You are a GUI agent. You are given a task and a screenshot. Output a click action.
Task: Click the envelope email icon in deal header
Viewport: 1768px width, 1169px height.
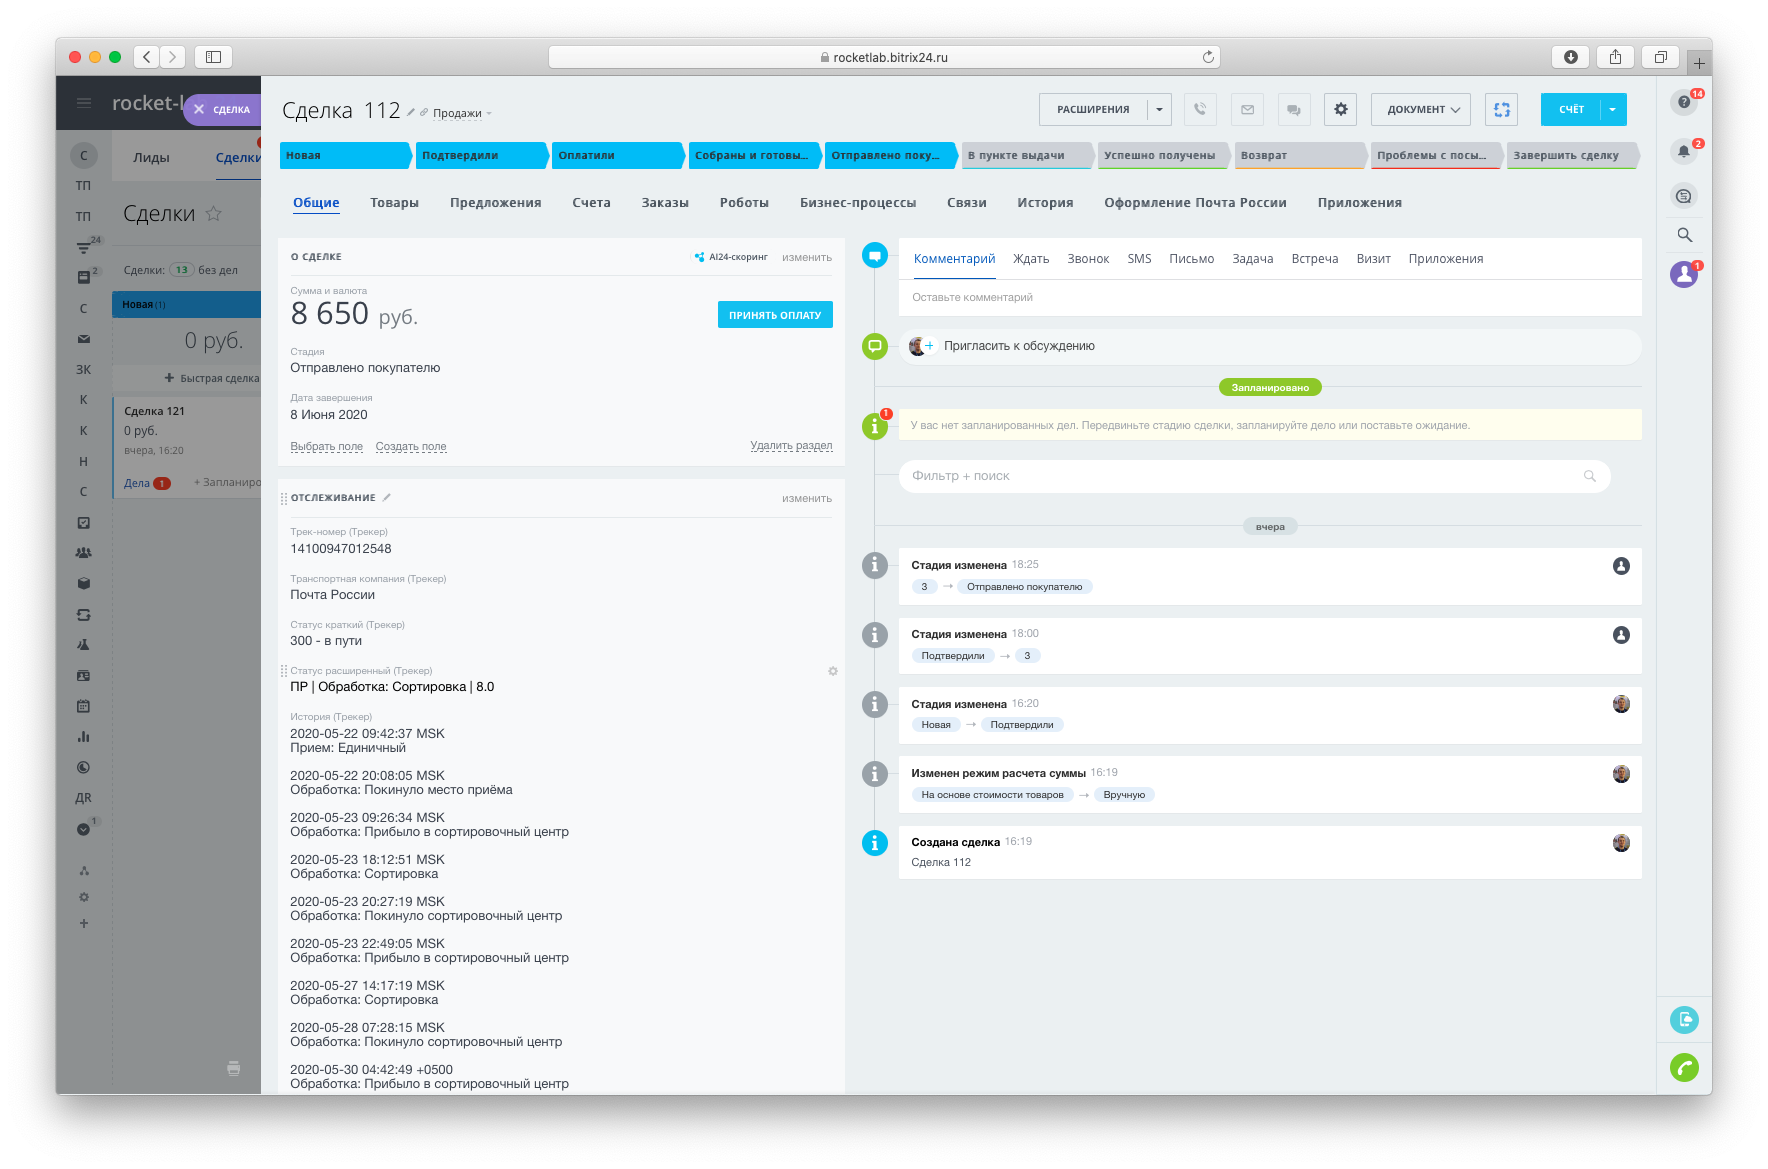click(1247, 109)
